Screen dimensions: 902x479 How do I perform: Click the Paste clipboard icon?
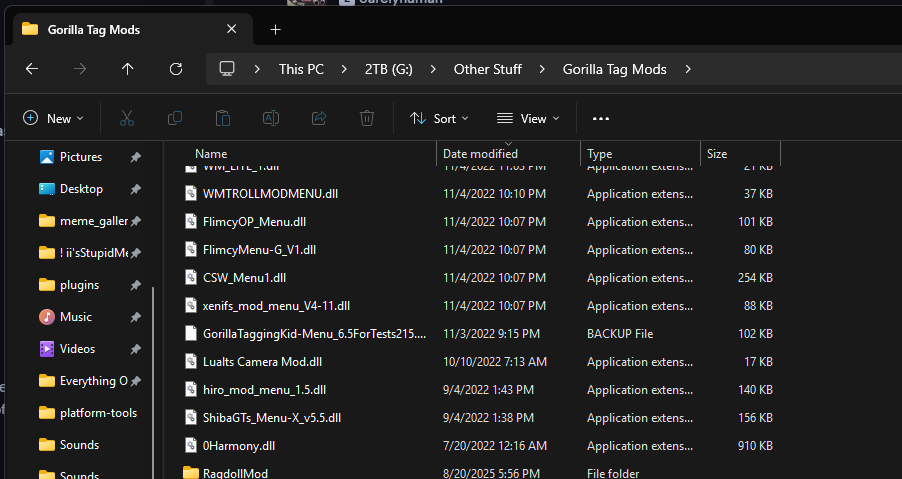[x=223, y=118]
